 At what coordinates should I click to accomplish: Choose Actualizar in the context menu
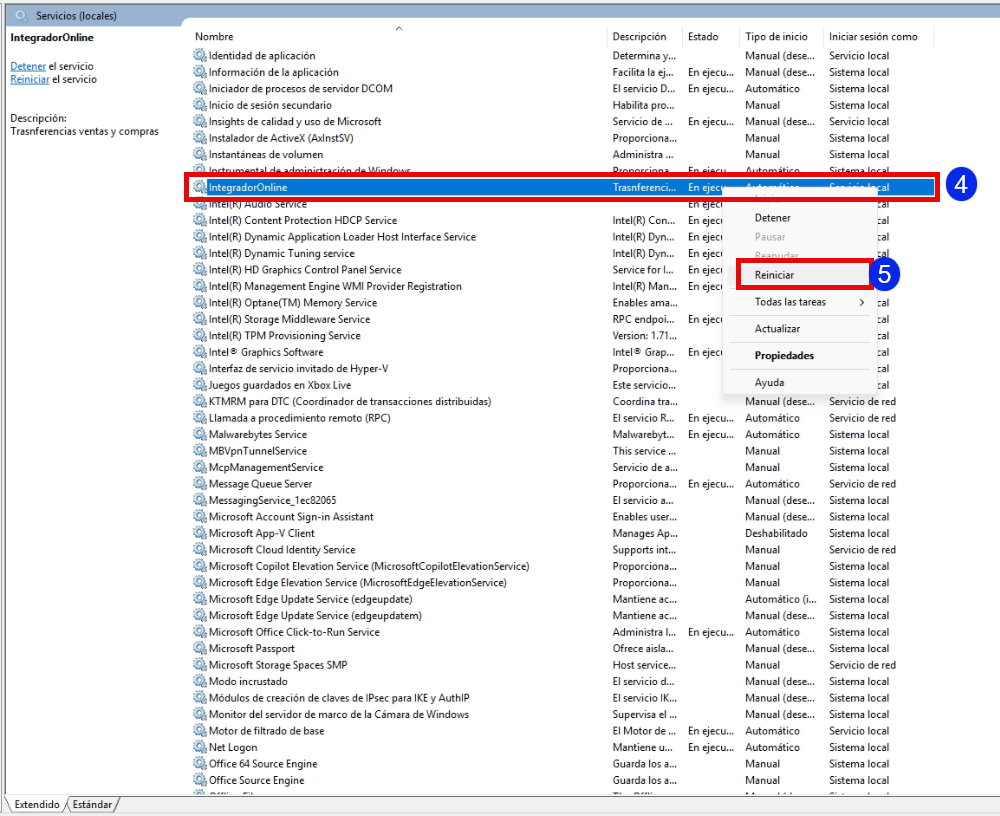[777, 329]
